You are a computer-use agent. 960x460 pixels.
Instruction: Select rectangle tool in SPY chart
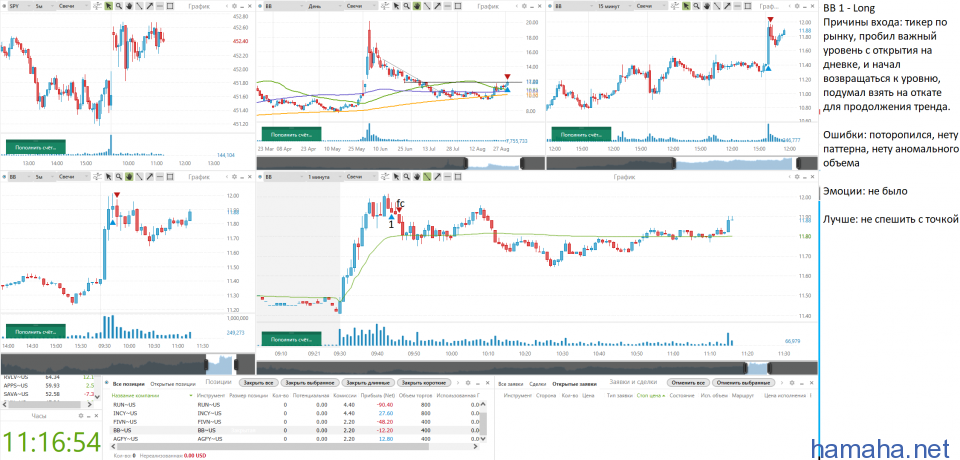click(x=170, y=6)
